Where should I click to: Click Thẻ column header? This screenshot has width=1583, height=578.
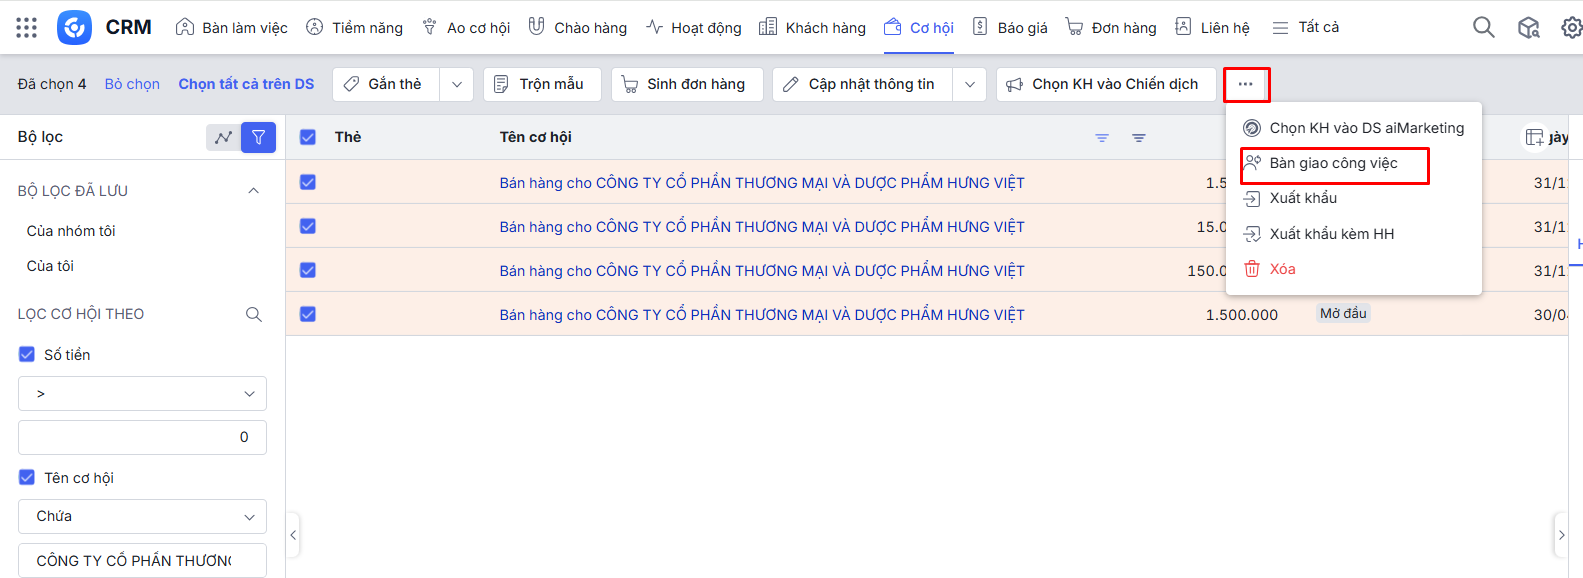tap(348, 137)
